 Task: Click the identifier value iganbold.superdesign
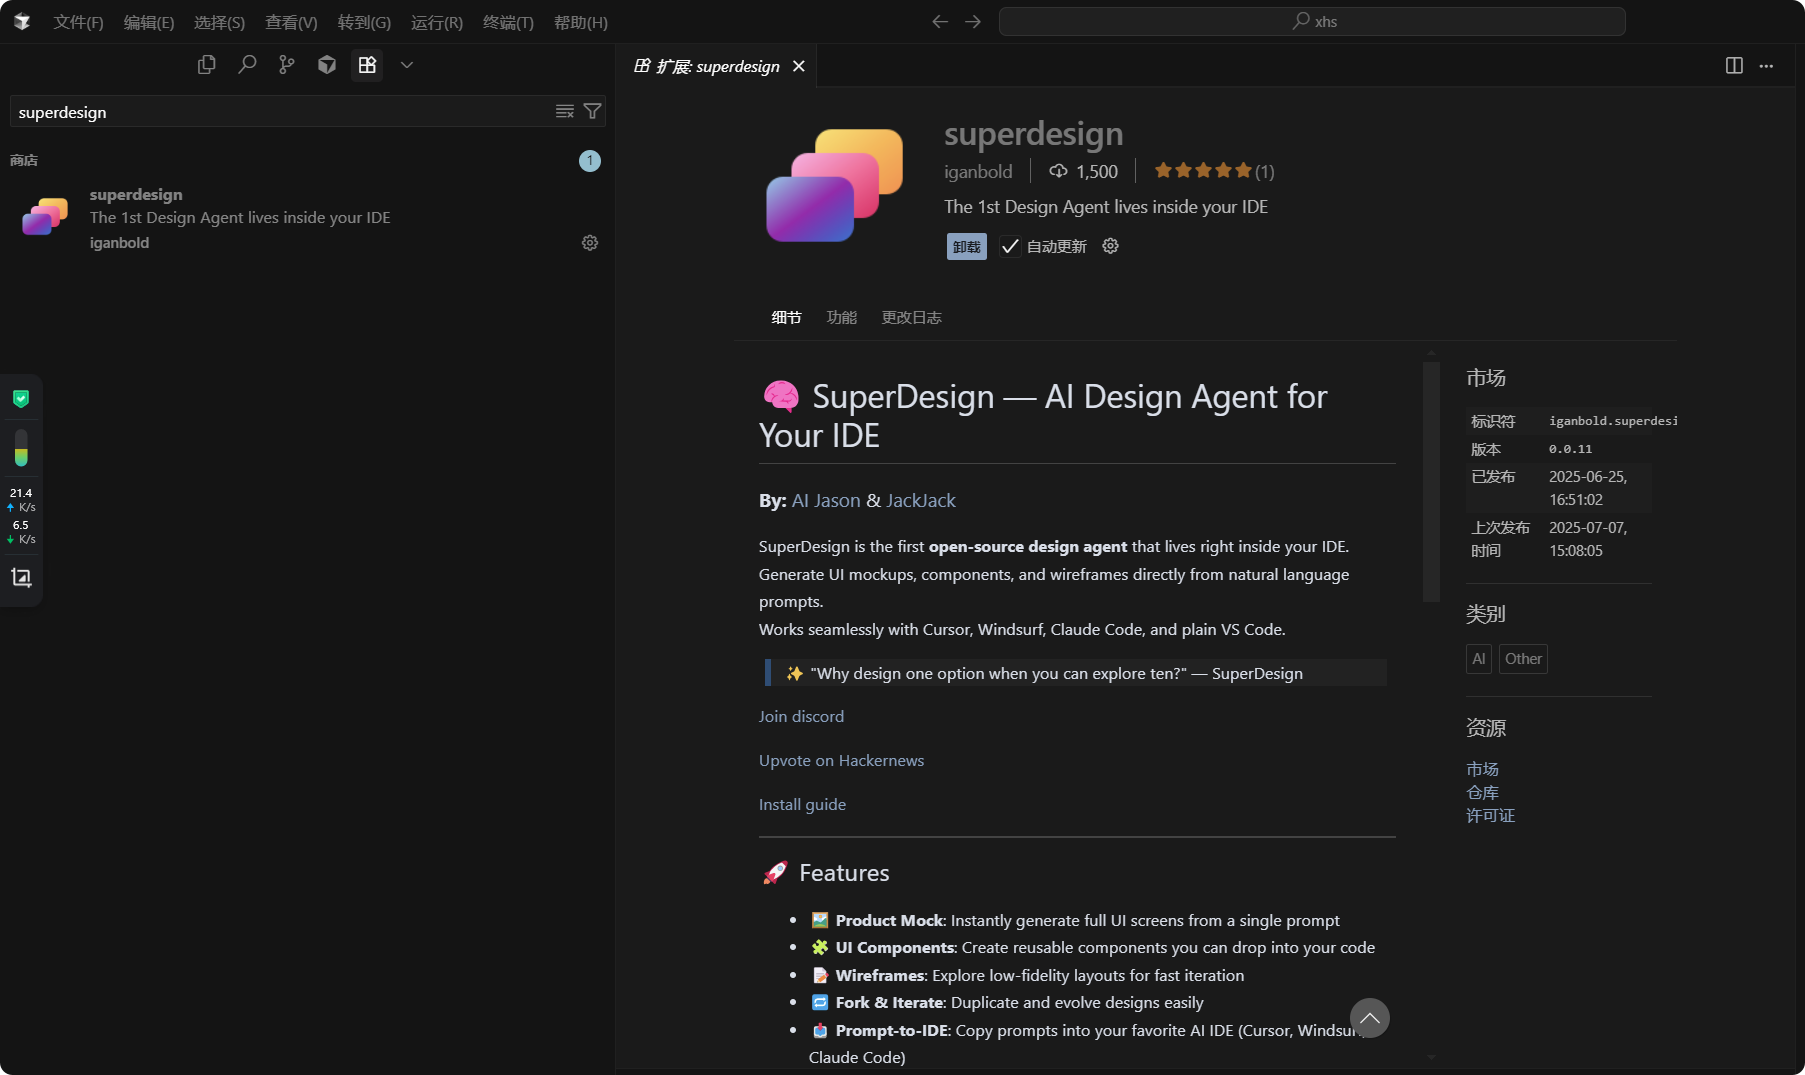tap(1613, 421)
